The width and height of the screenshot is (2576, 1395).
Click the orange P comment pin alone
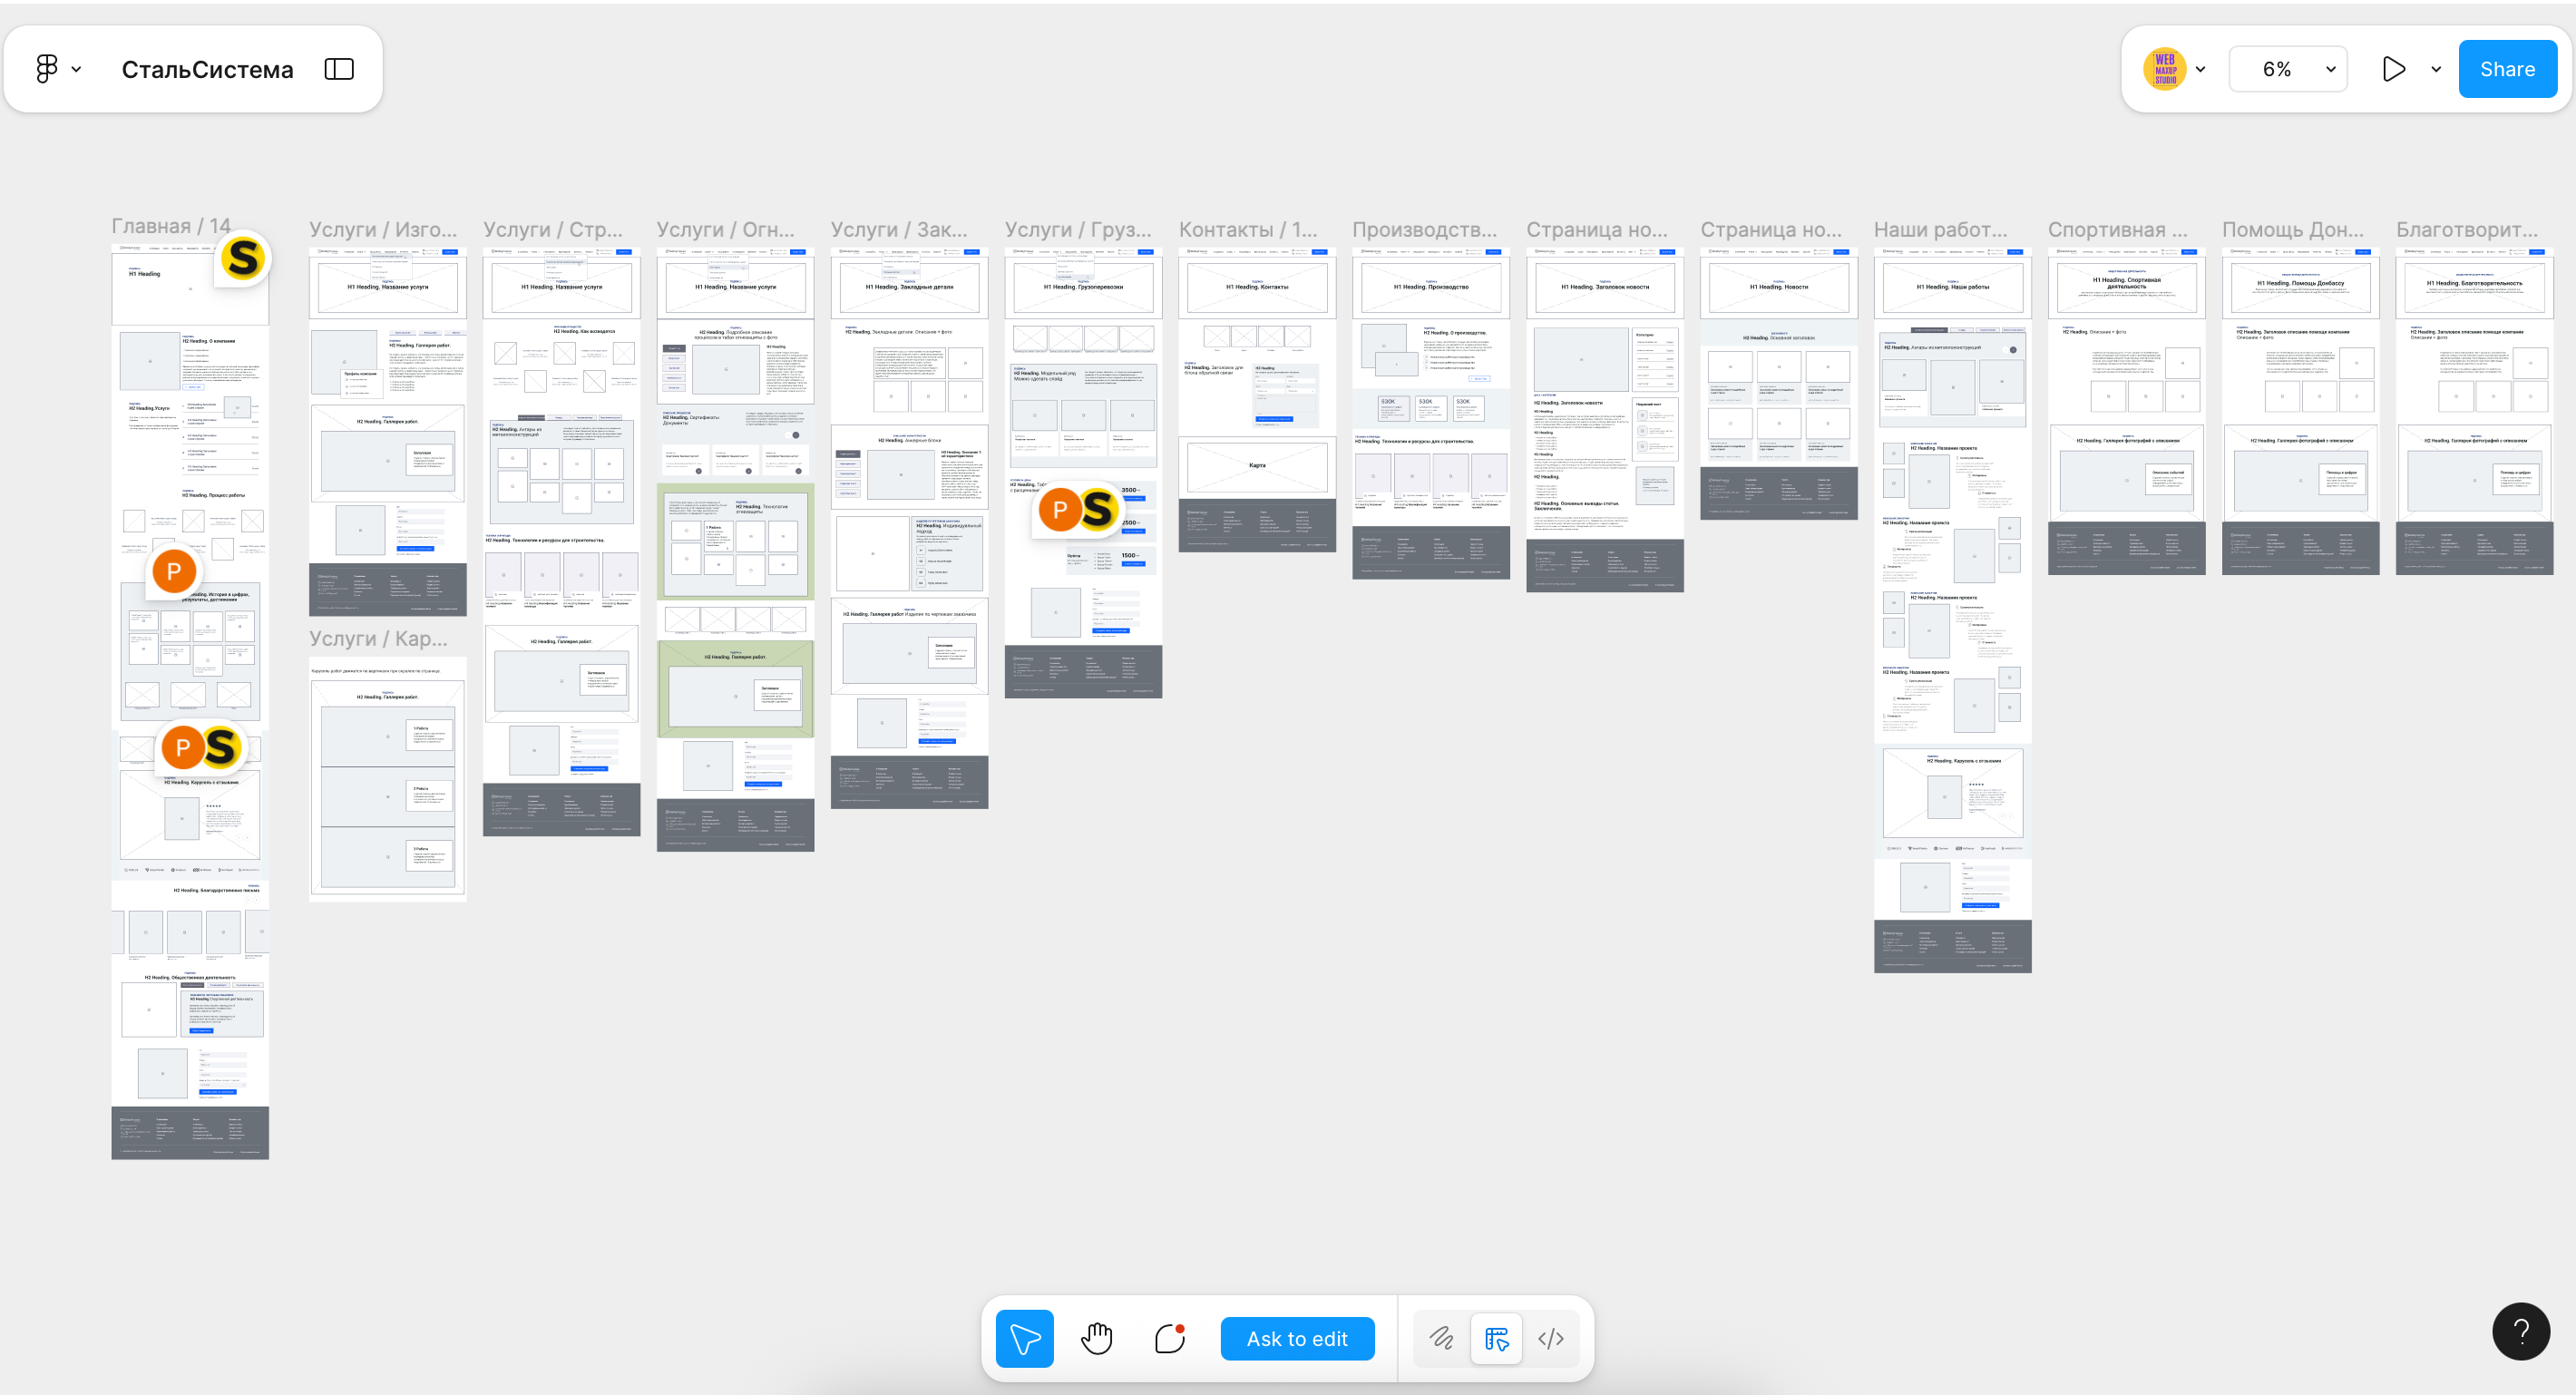pos(174,571)
